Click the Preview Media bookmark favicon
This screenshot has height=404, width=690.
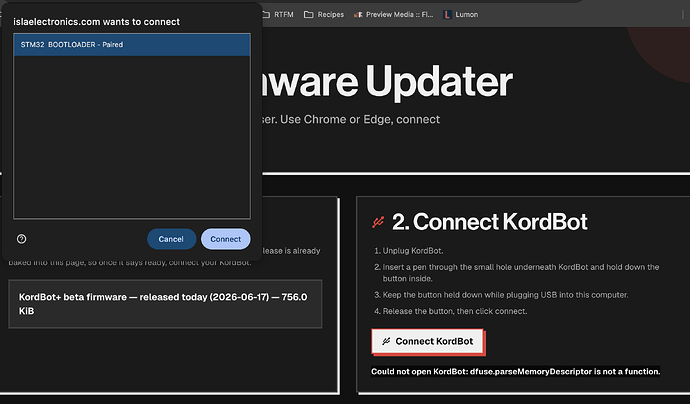[358, 15]
